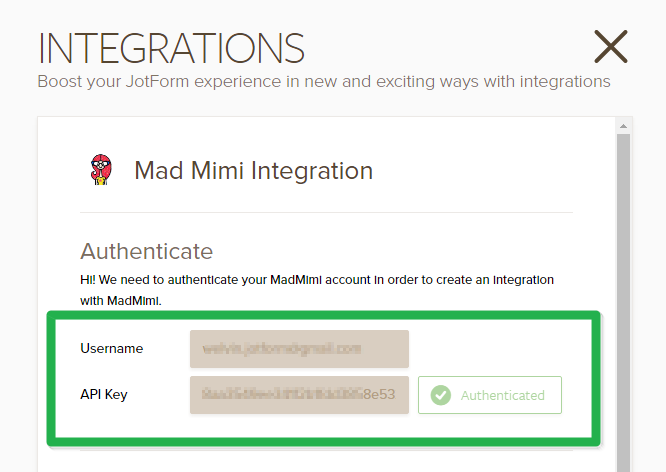666x472 pixels.
Task: Click into the API Key input field
Action: click(x=299, y=395)
